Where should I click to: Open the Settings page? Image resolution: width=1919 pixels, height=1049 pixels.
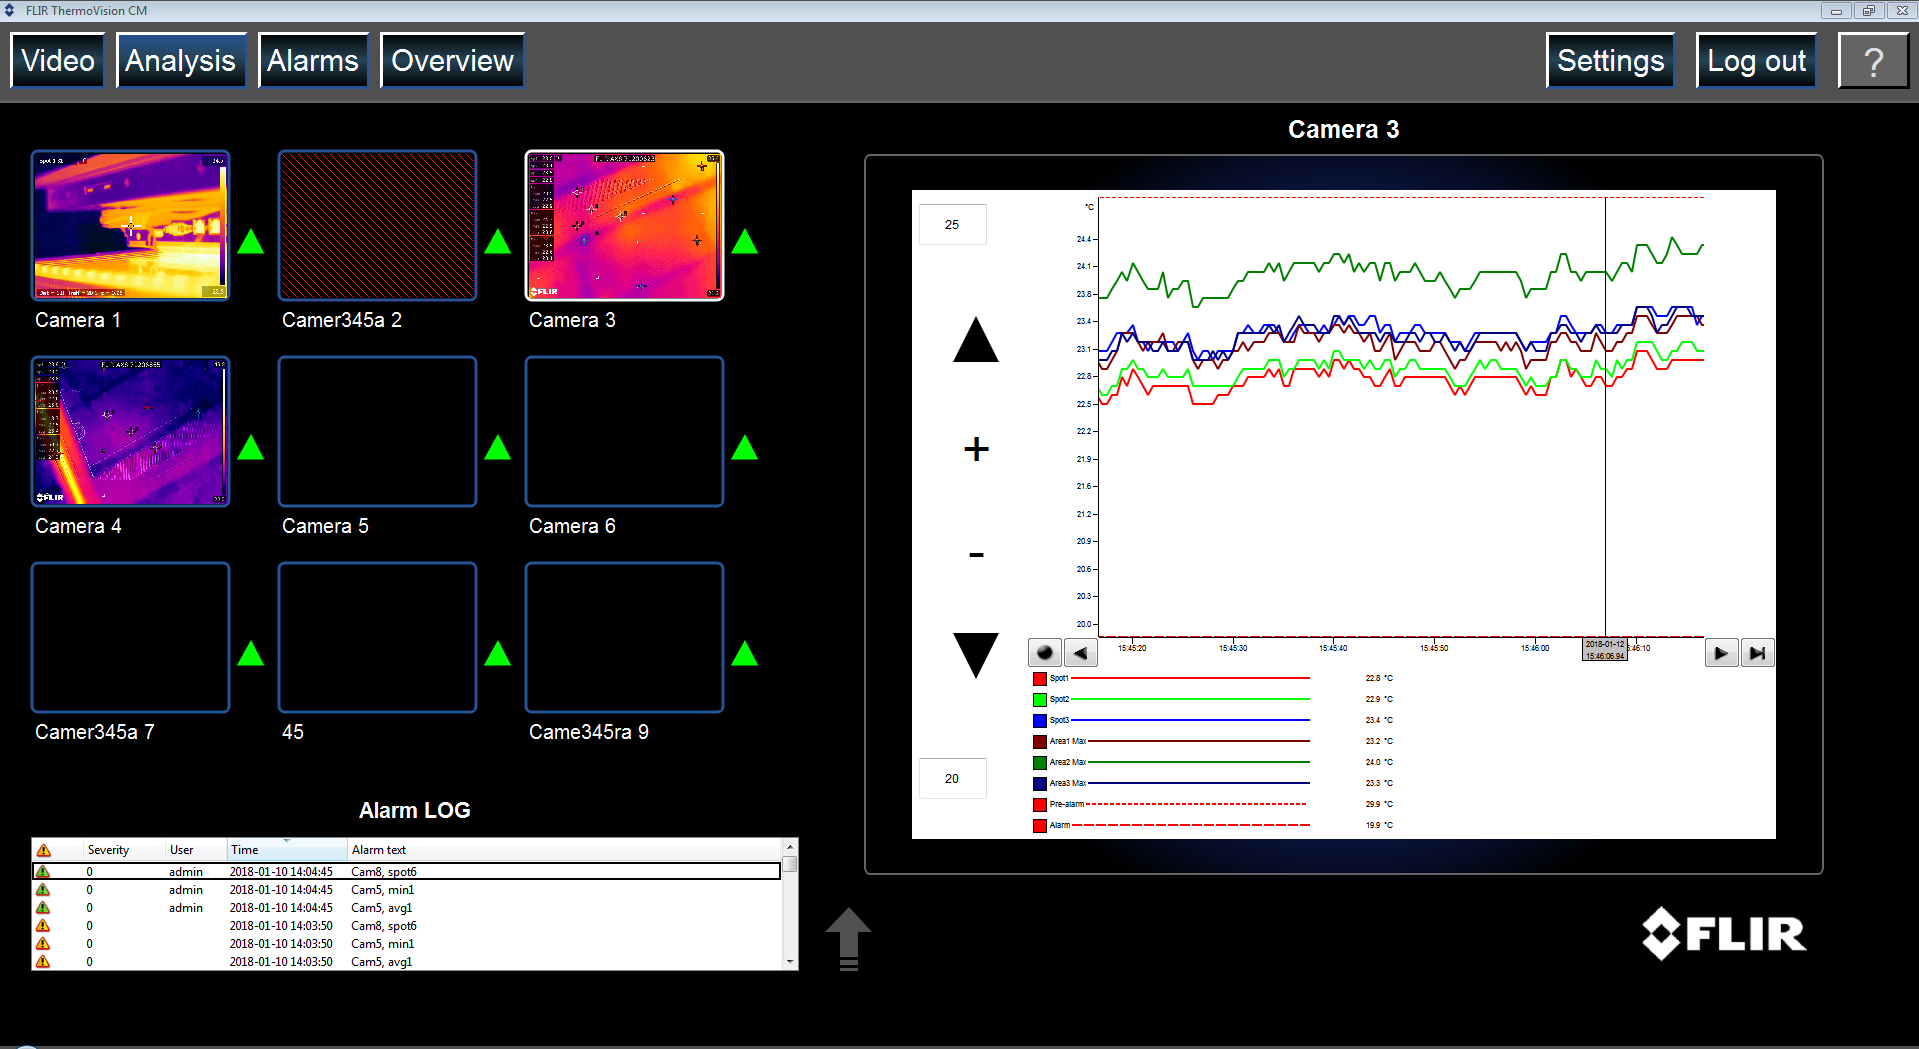(1610, 61)
